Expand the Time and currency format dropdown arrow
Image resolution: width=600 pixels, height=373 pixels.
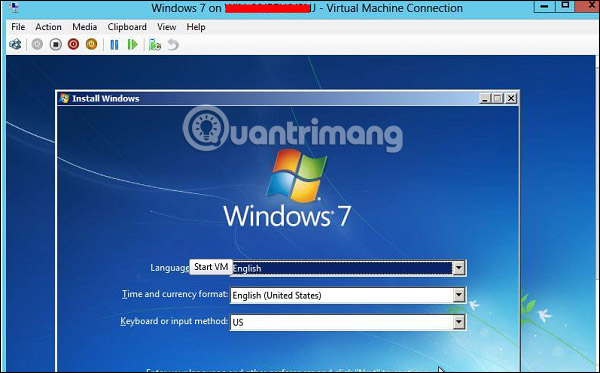458,295
